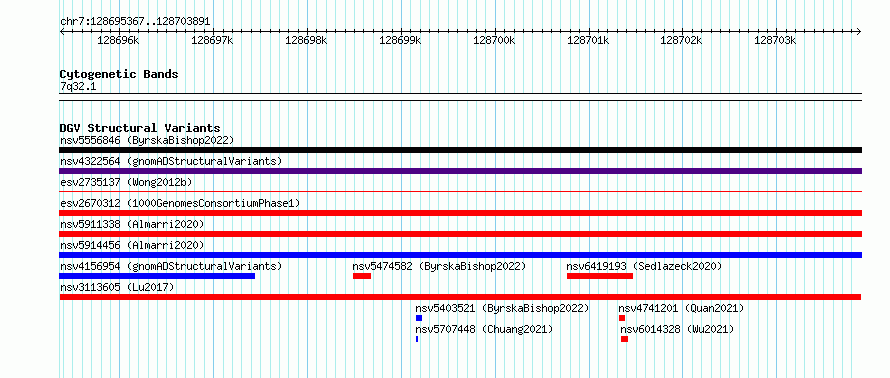Open nsv6419193 (Sedlazeck2020) label
The image size is (890, 378).
click(644, 266)
